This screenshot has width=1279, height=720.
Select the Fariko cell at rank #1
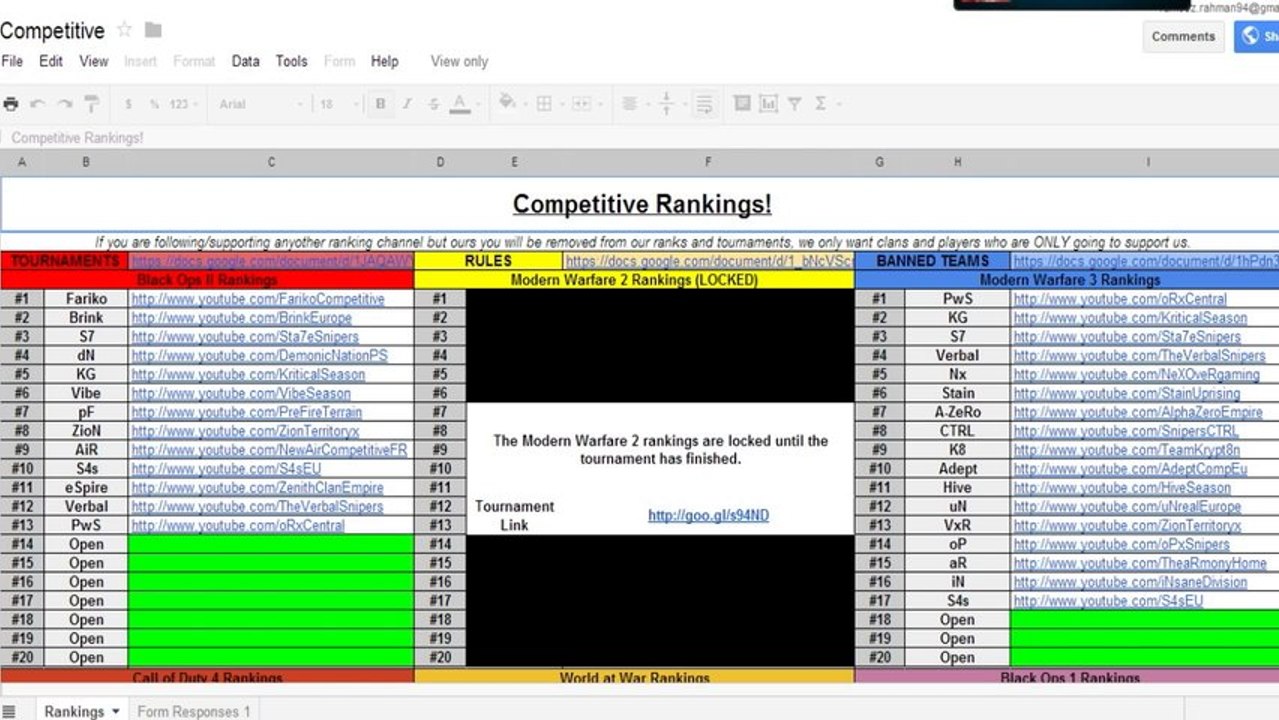tap(86, 299)
